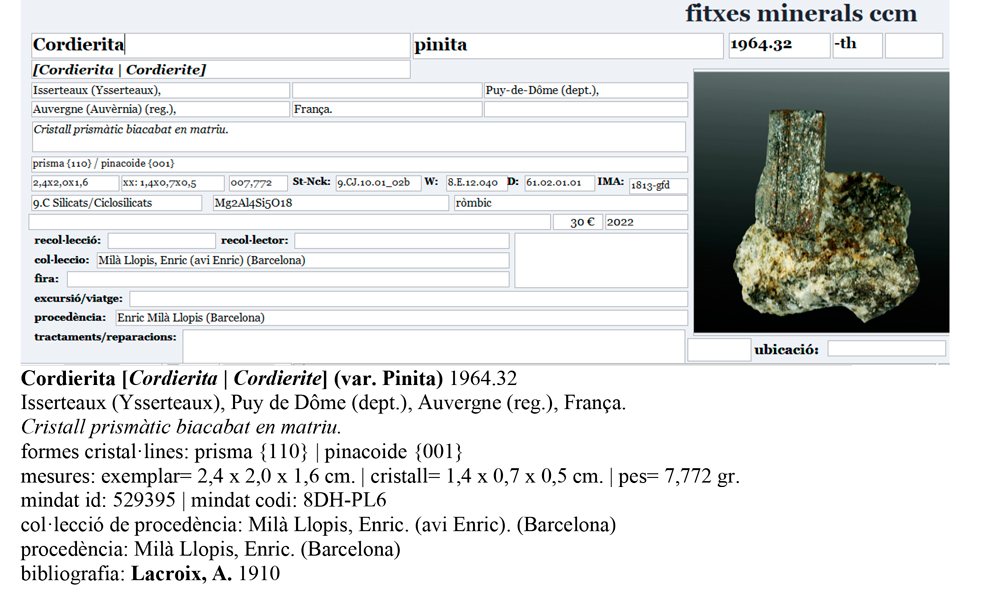Select the W code field 8.E.12.040
Image resolution: width=1000 pixels, height=591 pixels.
476,183
